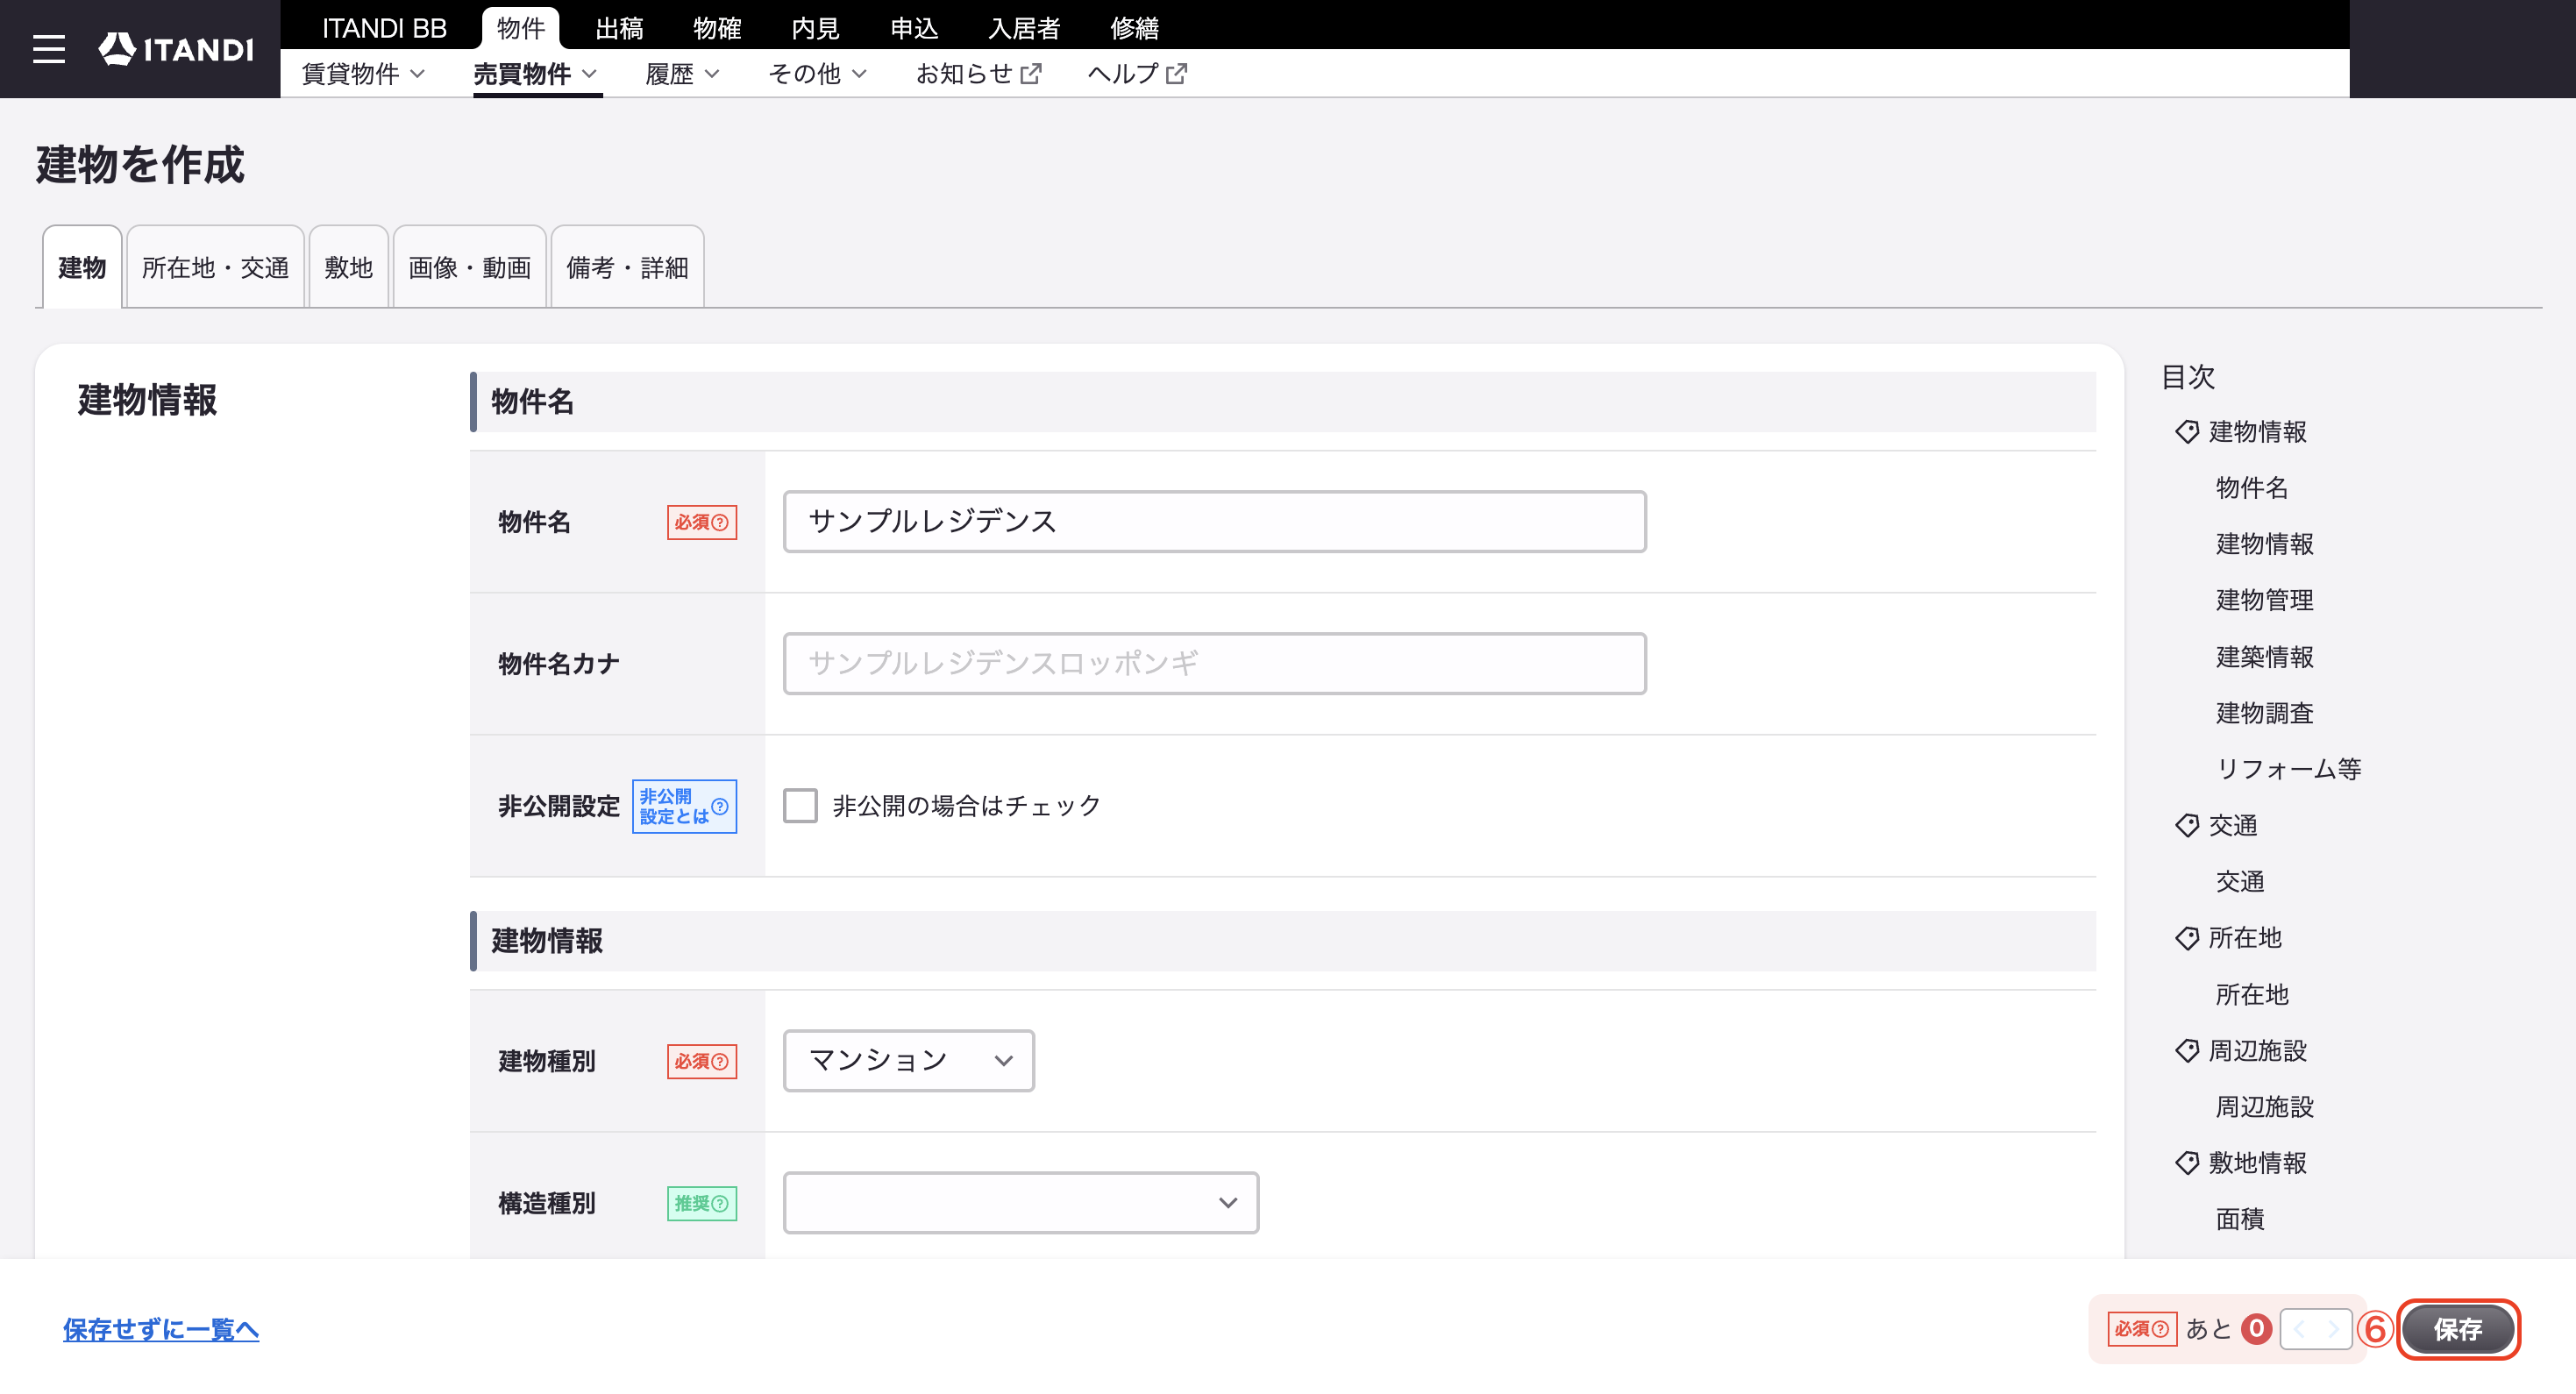Screen dimensions: 2576x1394
Task: Open the 建物種別 マンション dropdown
Action: 908,1061
